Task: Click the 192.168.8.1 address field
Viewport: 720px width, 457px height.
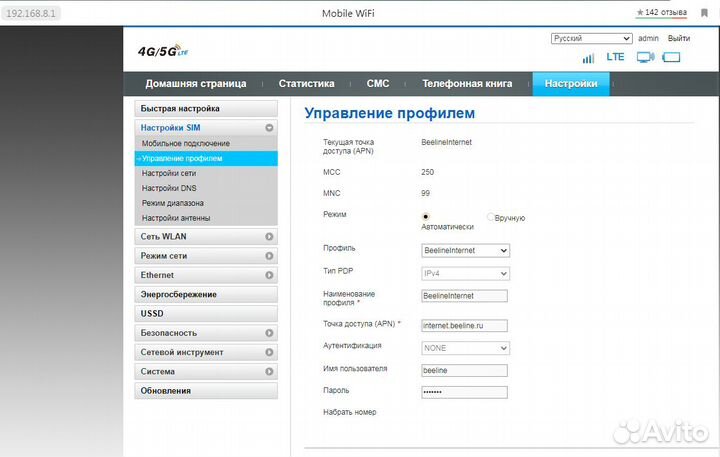Action: point(31,13)
